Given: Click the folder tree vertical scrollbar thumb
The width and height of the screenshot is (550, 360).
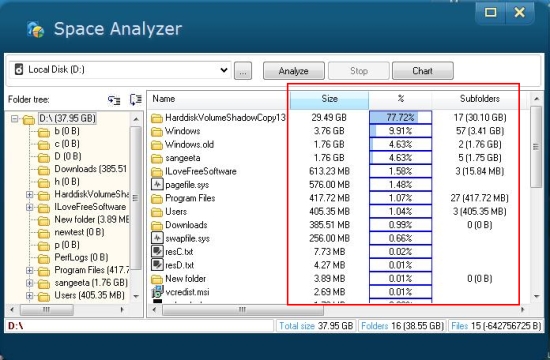Looking at the screenshot, I should (136, 198).
